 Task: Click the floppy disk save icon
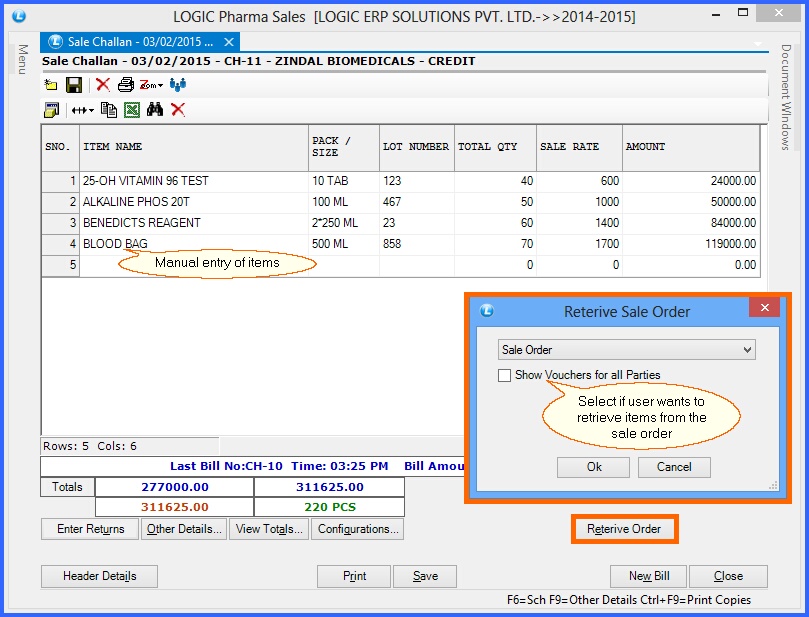pyautogui.click(x=74, y=85)
